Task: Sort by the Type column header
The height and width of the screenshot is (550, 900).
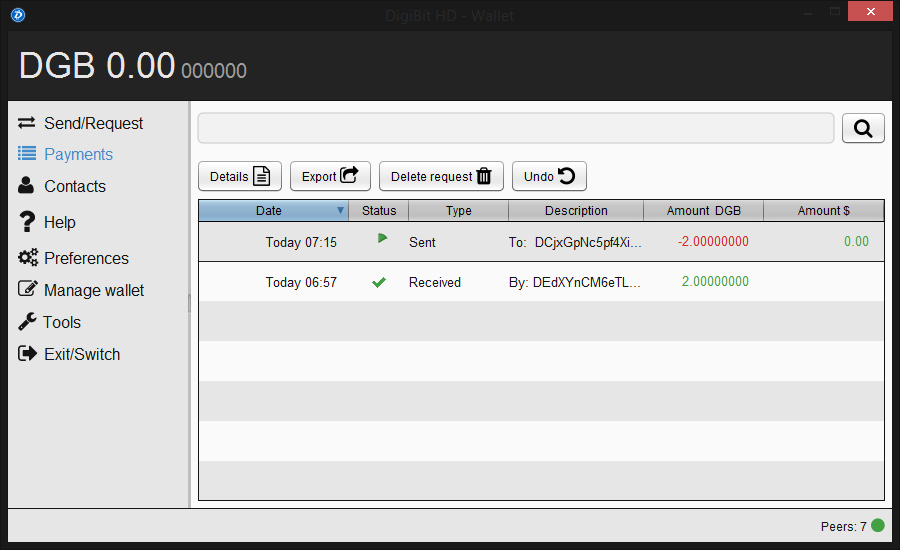Action: [459, 211]
